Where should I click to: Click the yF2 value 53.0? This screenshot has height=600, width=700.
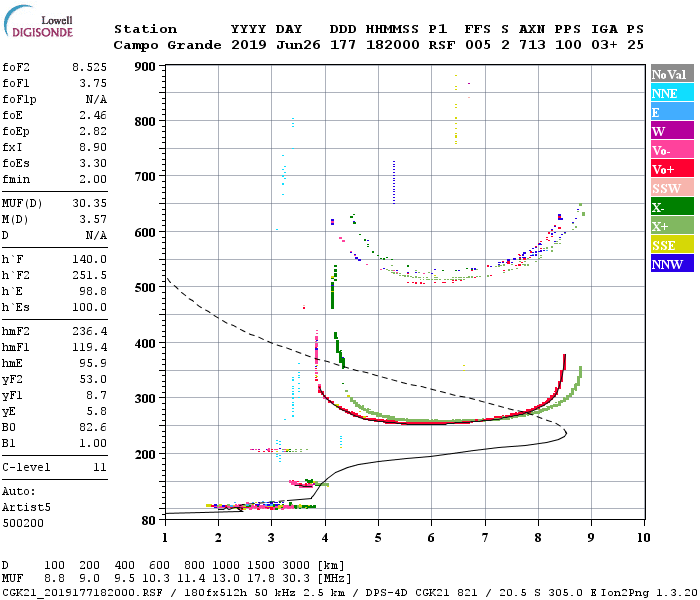coord(93,379)
